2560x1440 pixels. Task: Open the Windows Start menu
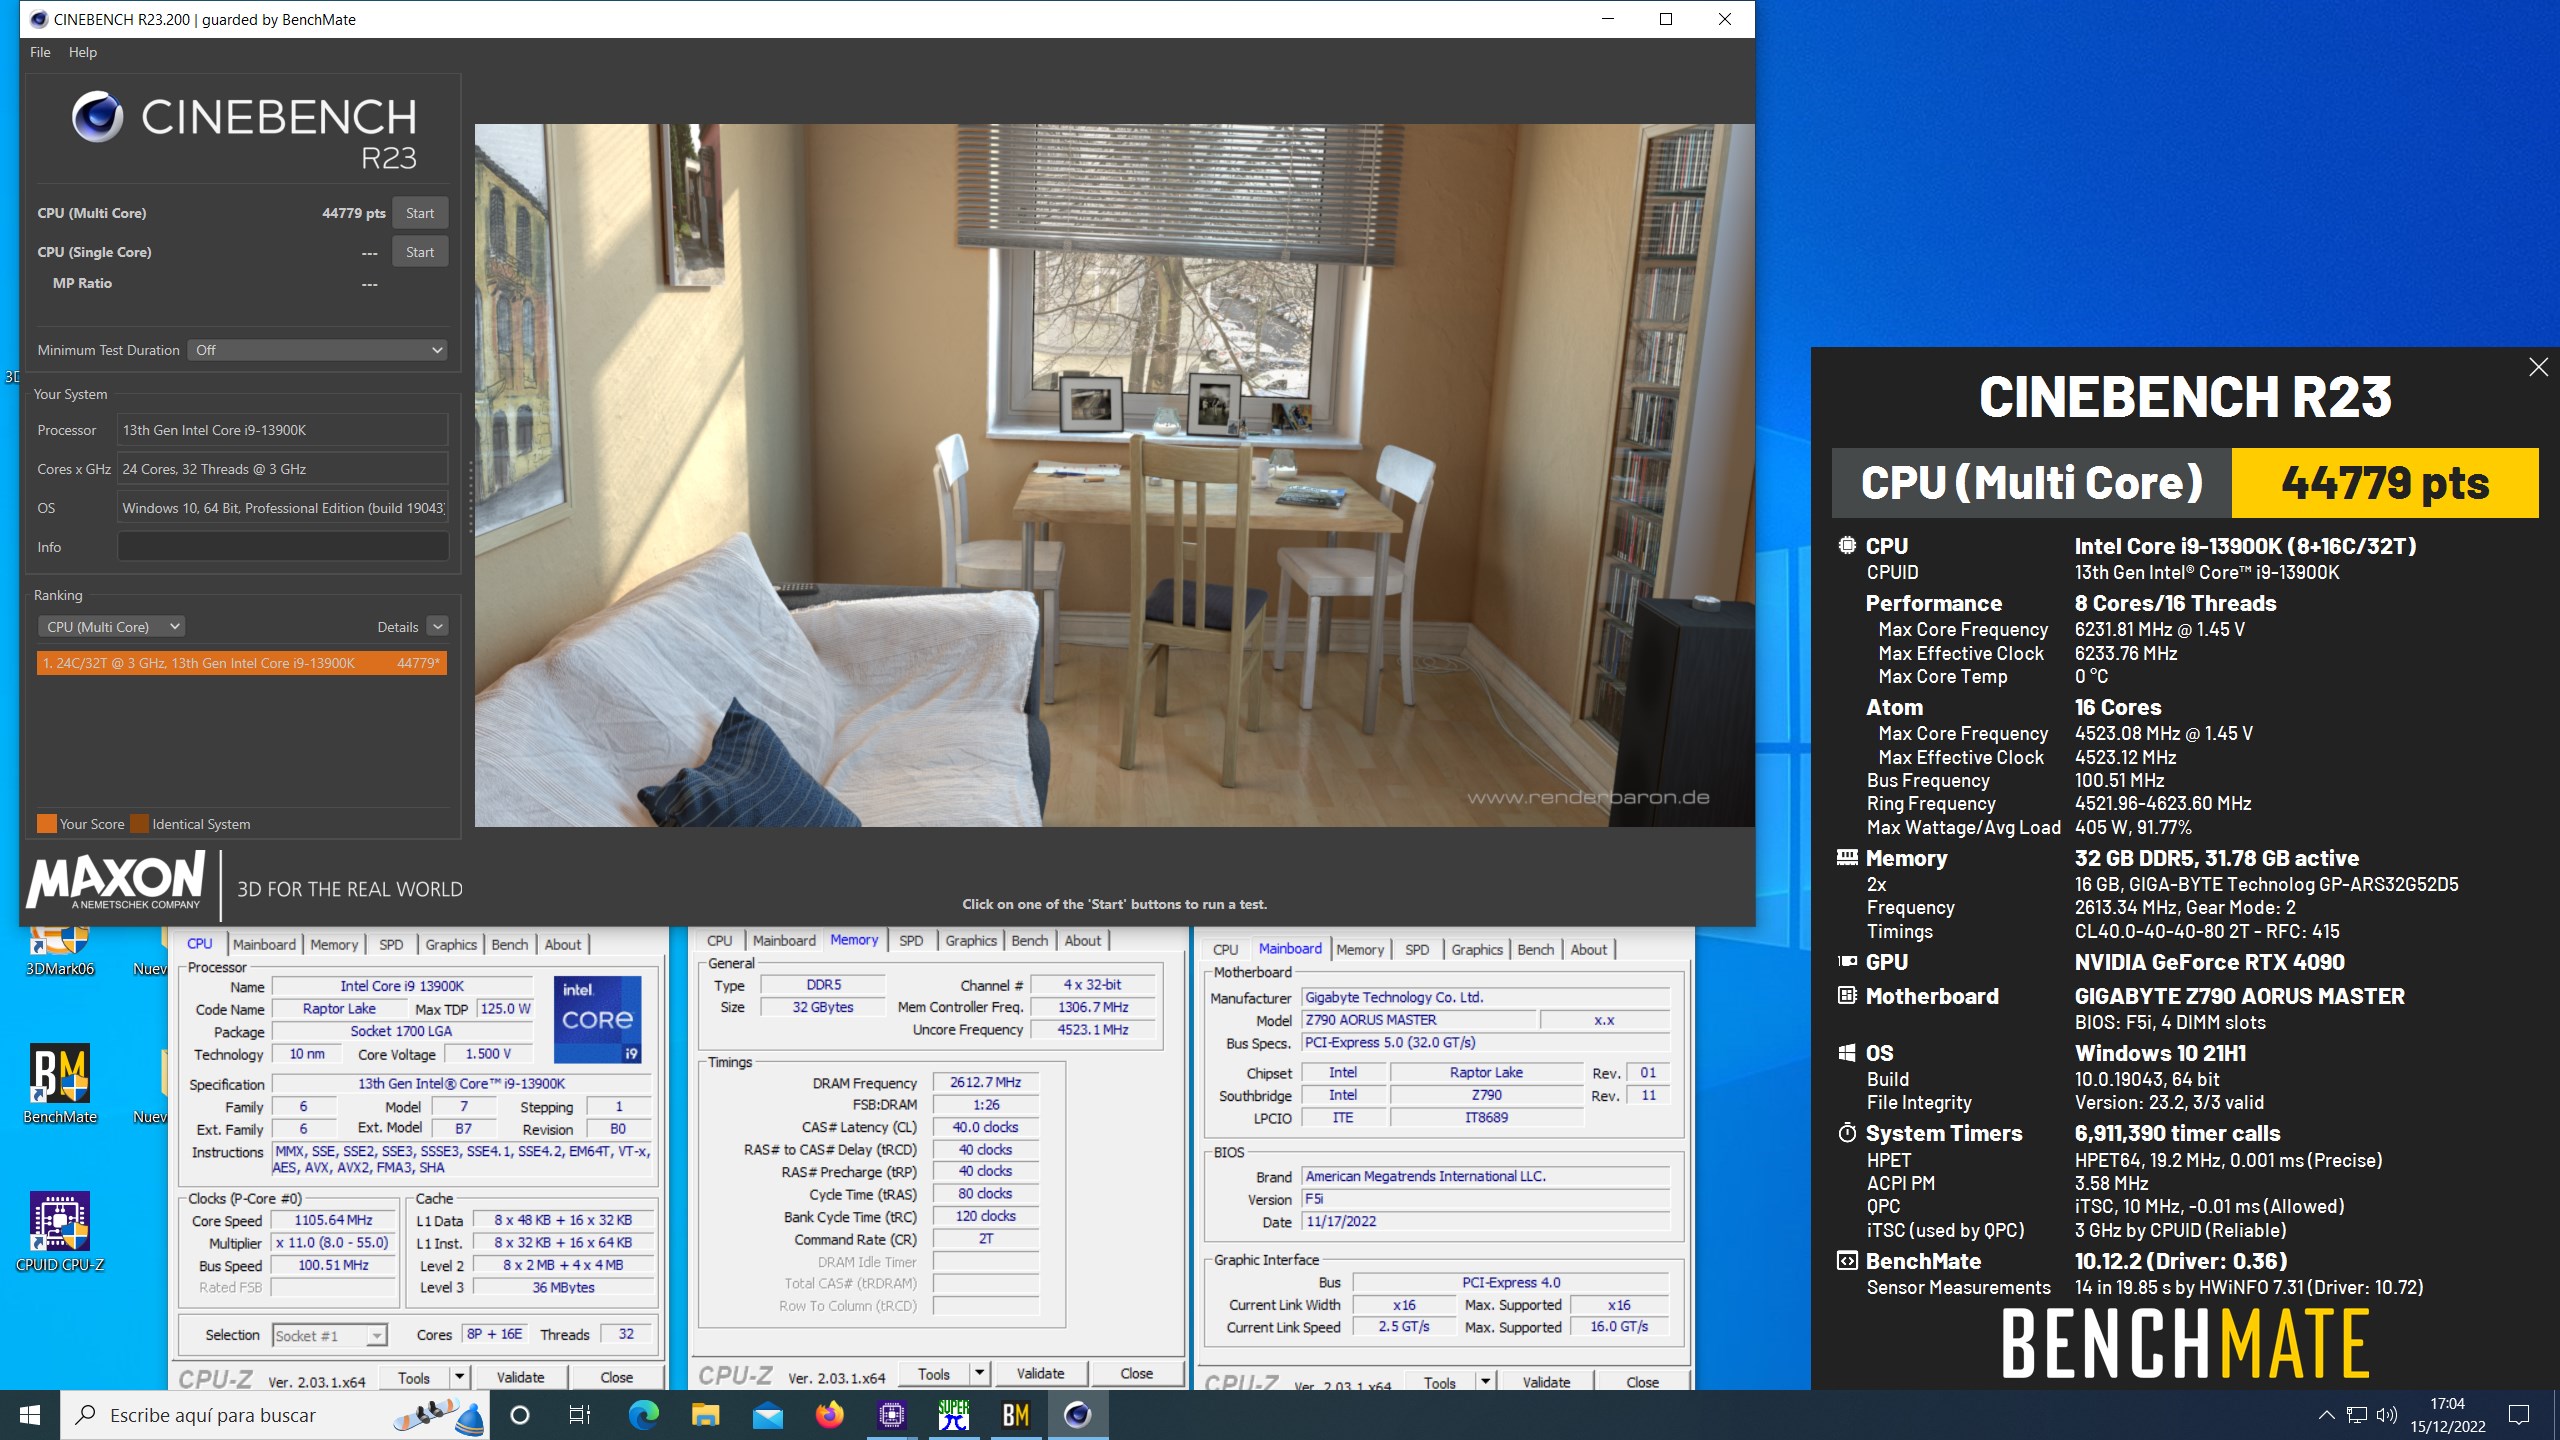tap(30, 1415)
